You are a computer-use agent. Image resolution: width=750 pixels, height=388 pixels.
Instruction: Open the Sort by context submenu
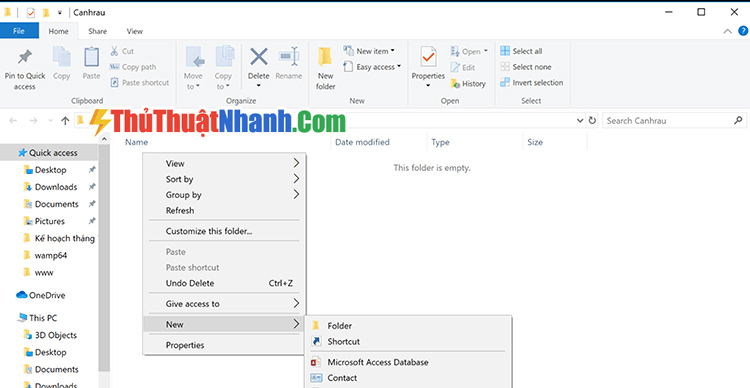click(224, 179)
